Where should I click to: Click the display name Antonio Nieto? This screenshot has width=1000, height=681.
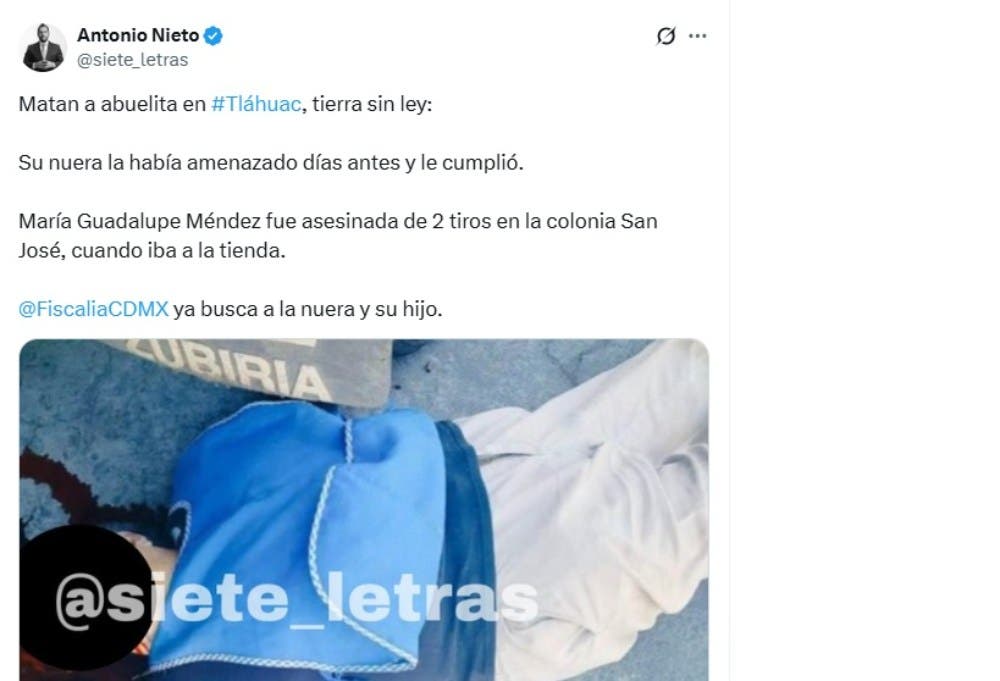[x=138, y=36]
